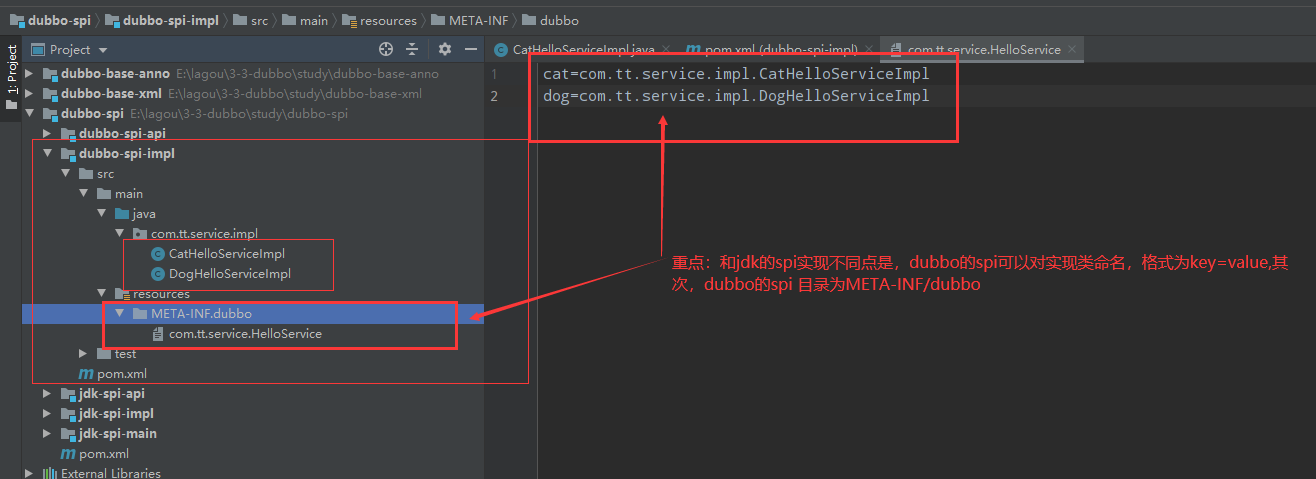The width and height of the screenshot is (1316, 479).
Task: Expand the External Libraries arrow
Action: (29, 473)
